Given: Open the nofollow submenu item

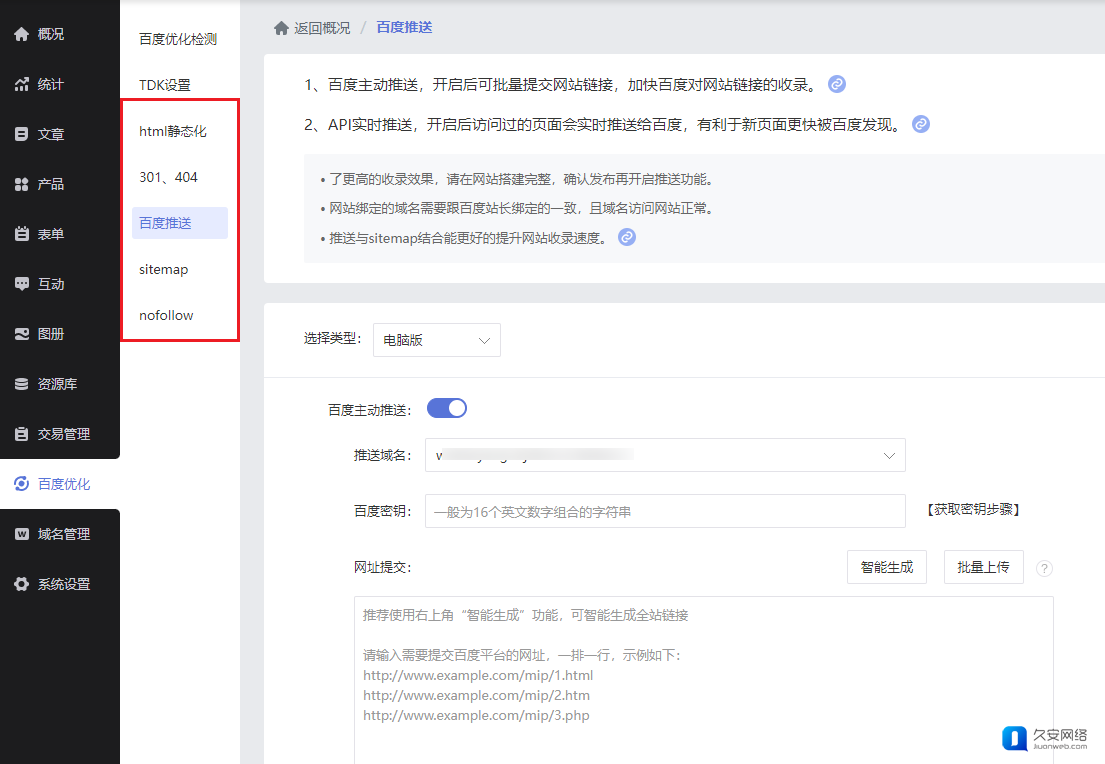Looking at the screenshot, I should 166,315.
